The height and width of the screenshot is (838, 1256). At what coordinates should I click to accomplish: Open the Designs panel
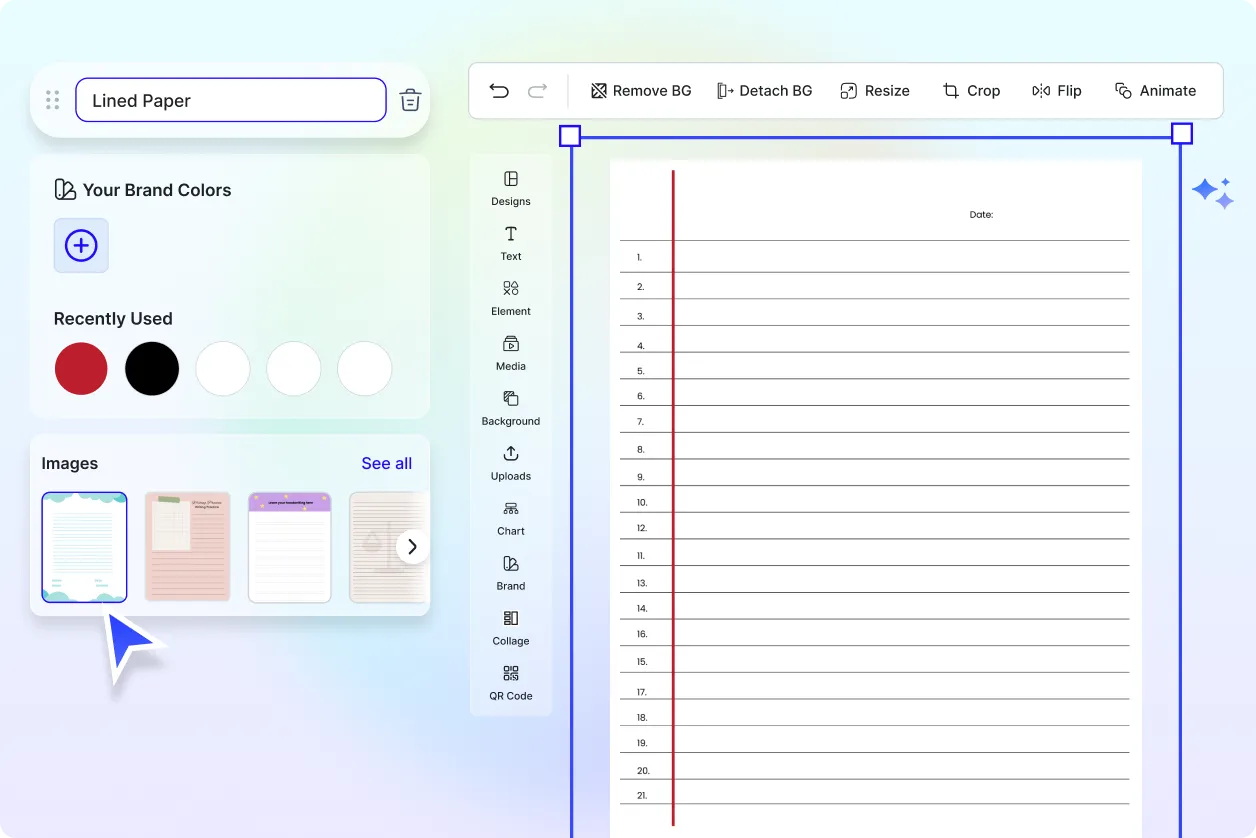tap(511, 188)
